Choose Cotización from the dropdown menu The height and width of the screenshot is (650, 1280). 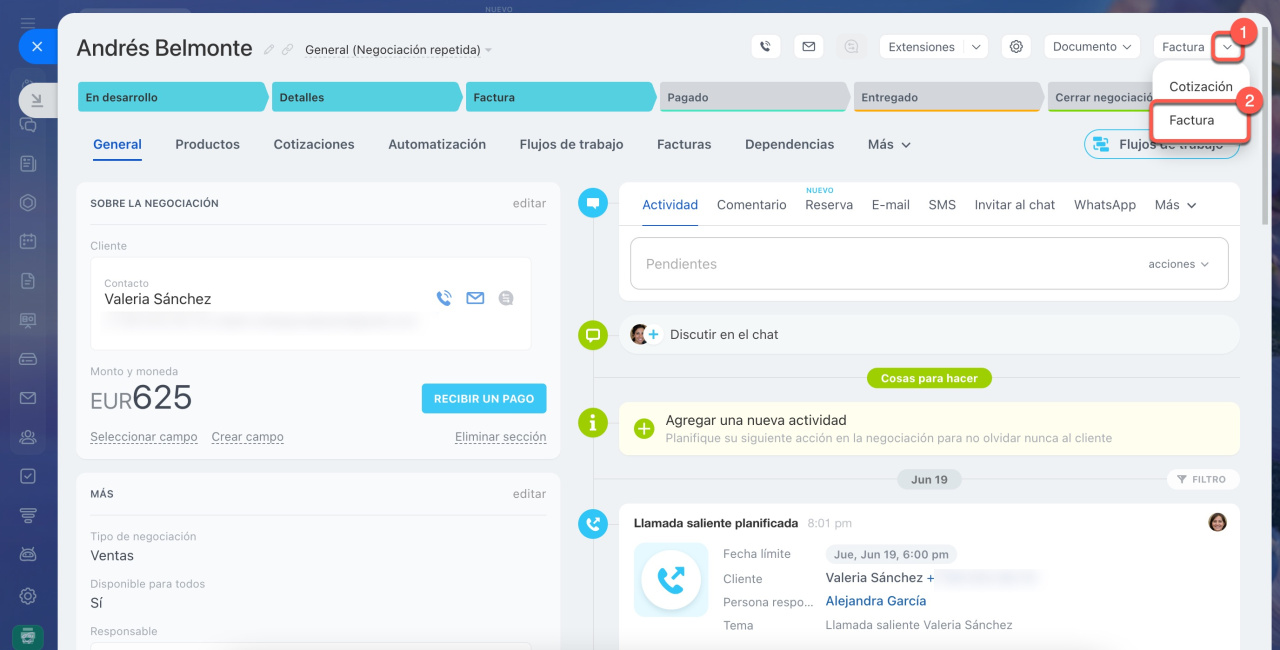pos(1201,87)
